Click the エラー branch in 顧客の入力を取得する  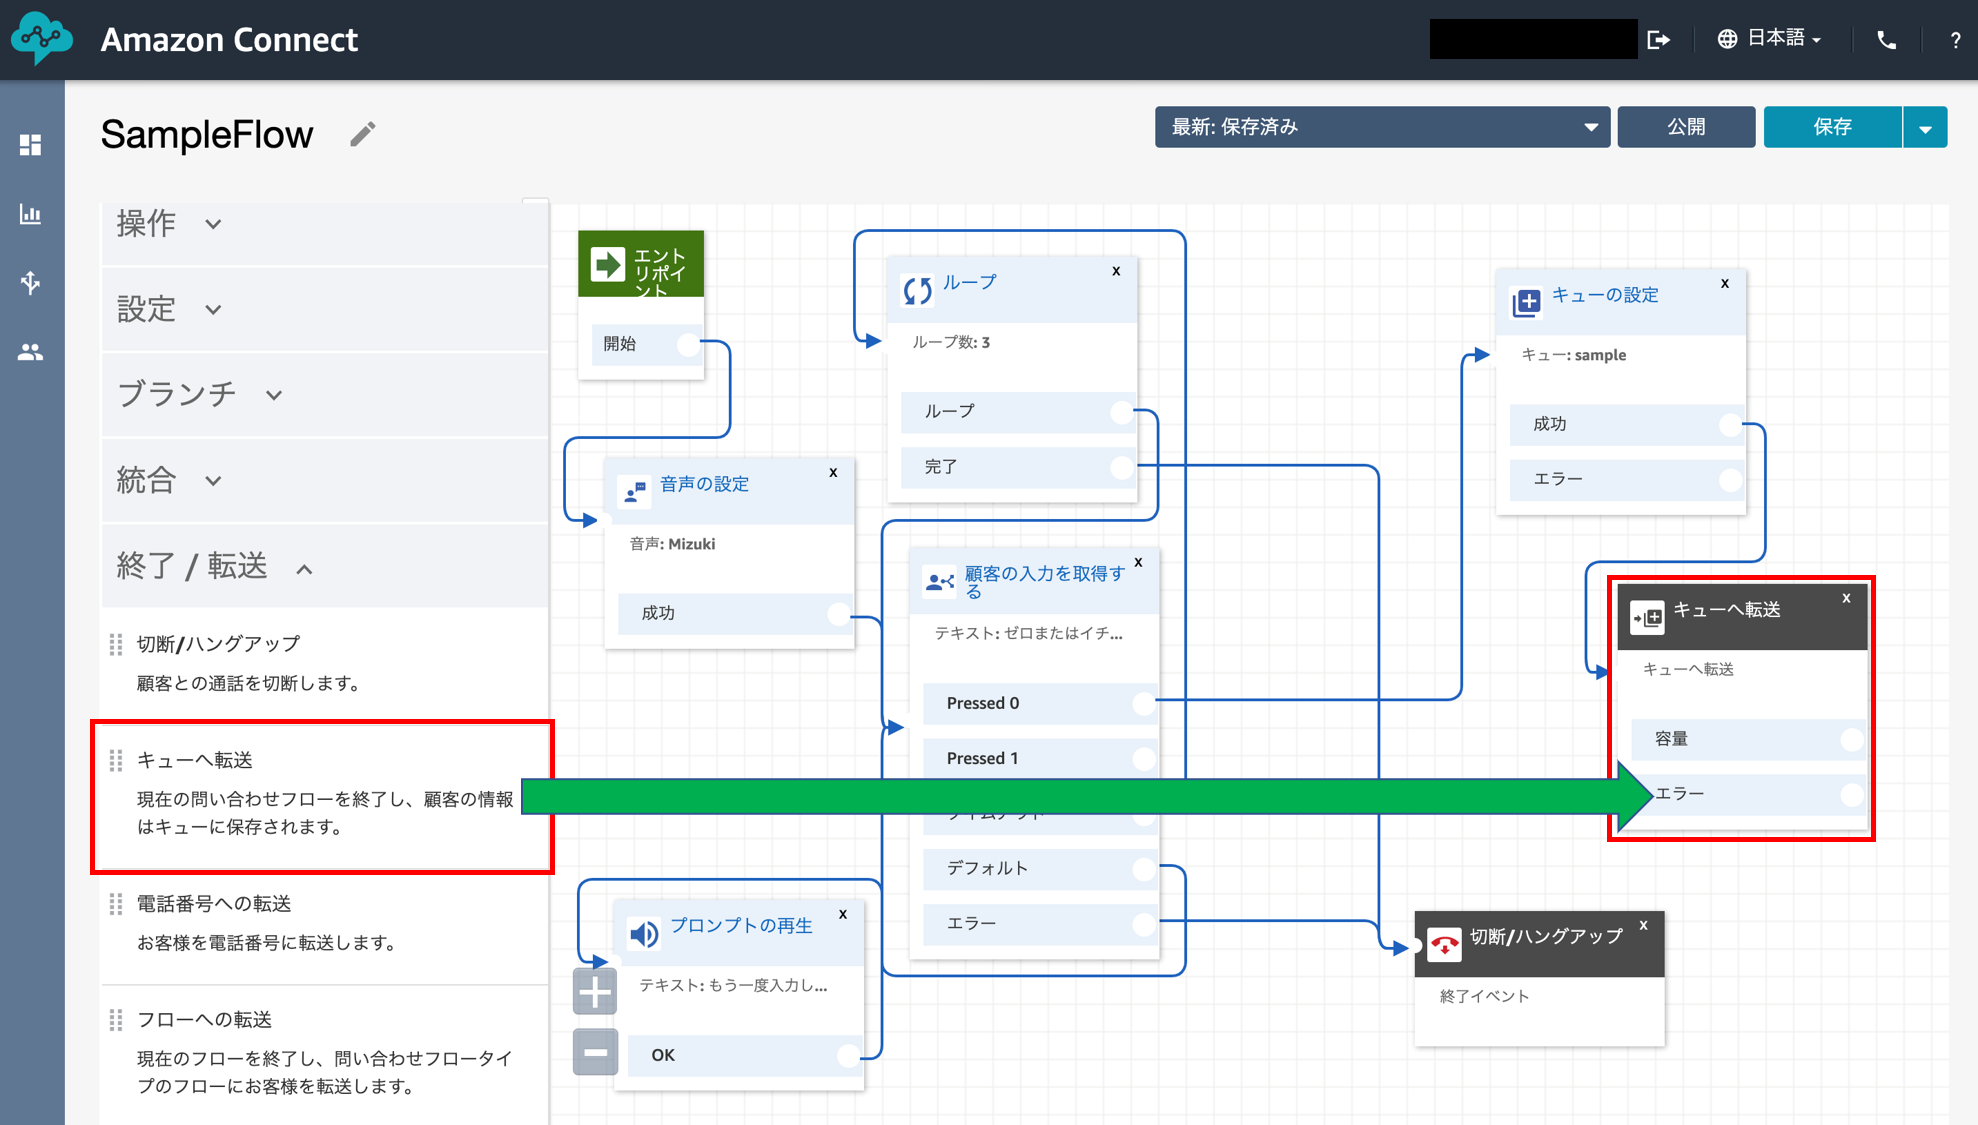pos(1040,924)
